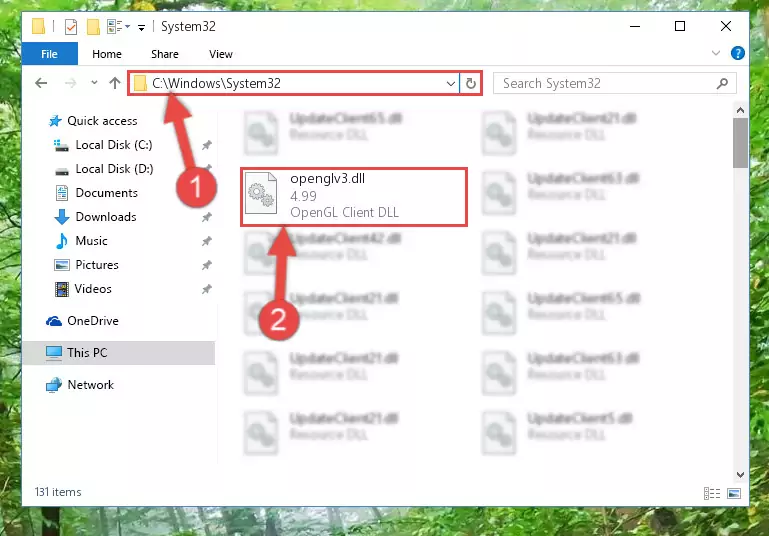This screenshot has width=769, height=536.
Task: Switch to Large icons view in status bar
Action: 734,493
